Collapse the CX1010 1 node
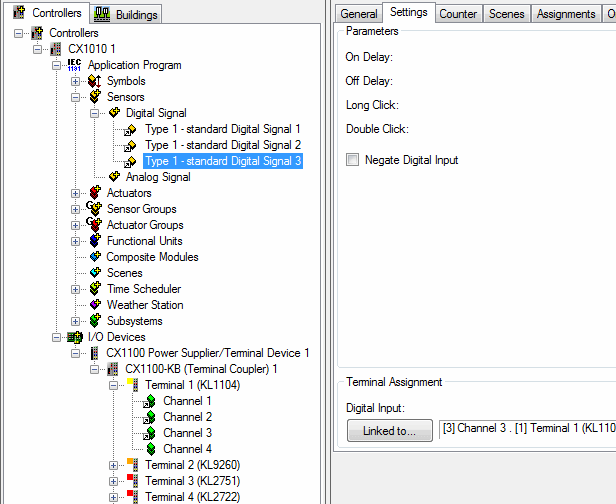The width and height of the screenshot is (616, 504). click(37, 49)
